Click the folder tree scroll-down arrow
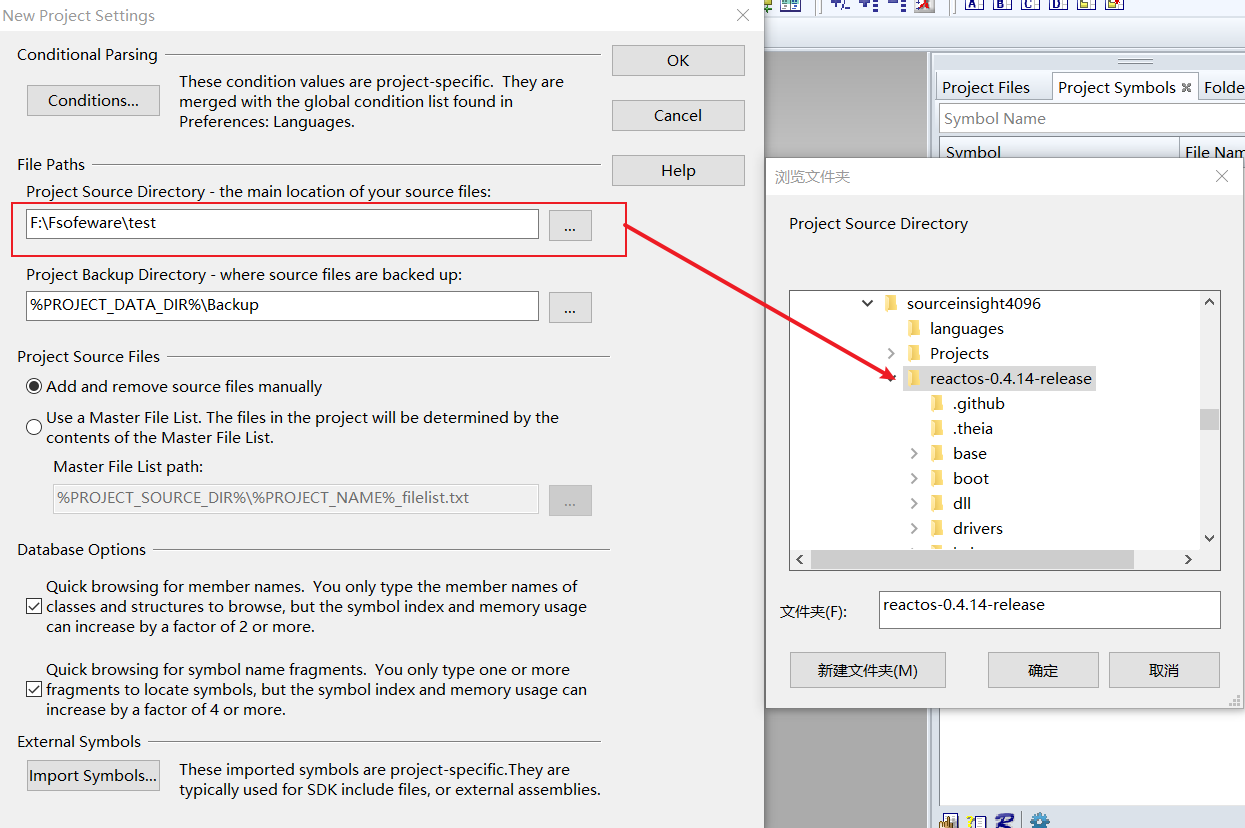The image size is (1245, 828). pos(1210,538)
